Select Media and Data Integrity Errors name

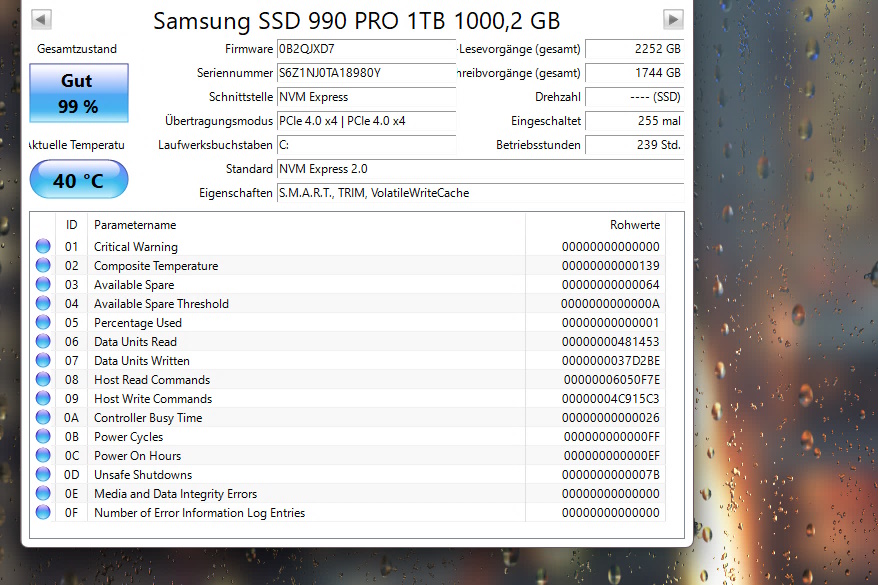[x=175, y=494]
